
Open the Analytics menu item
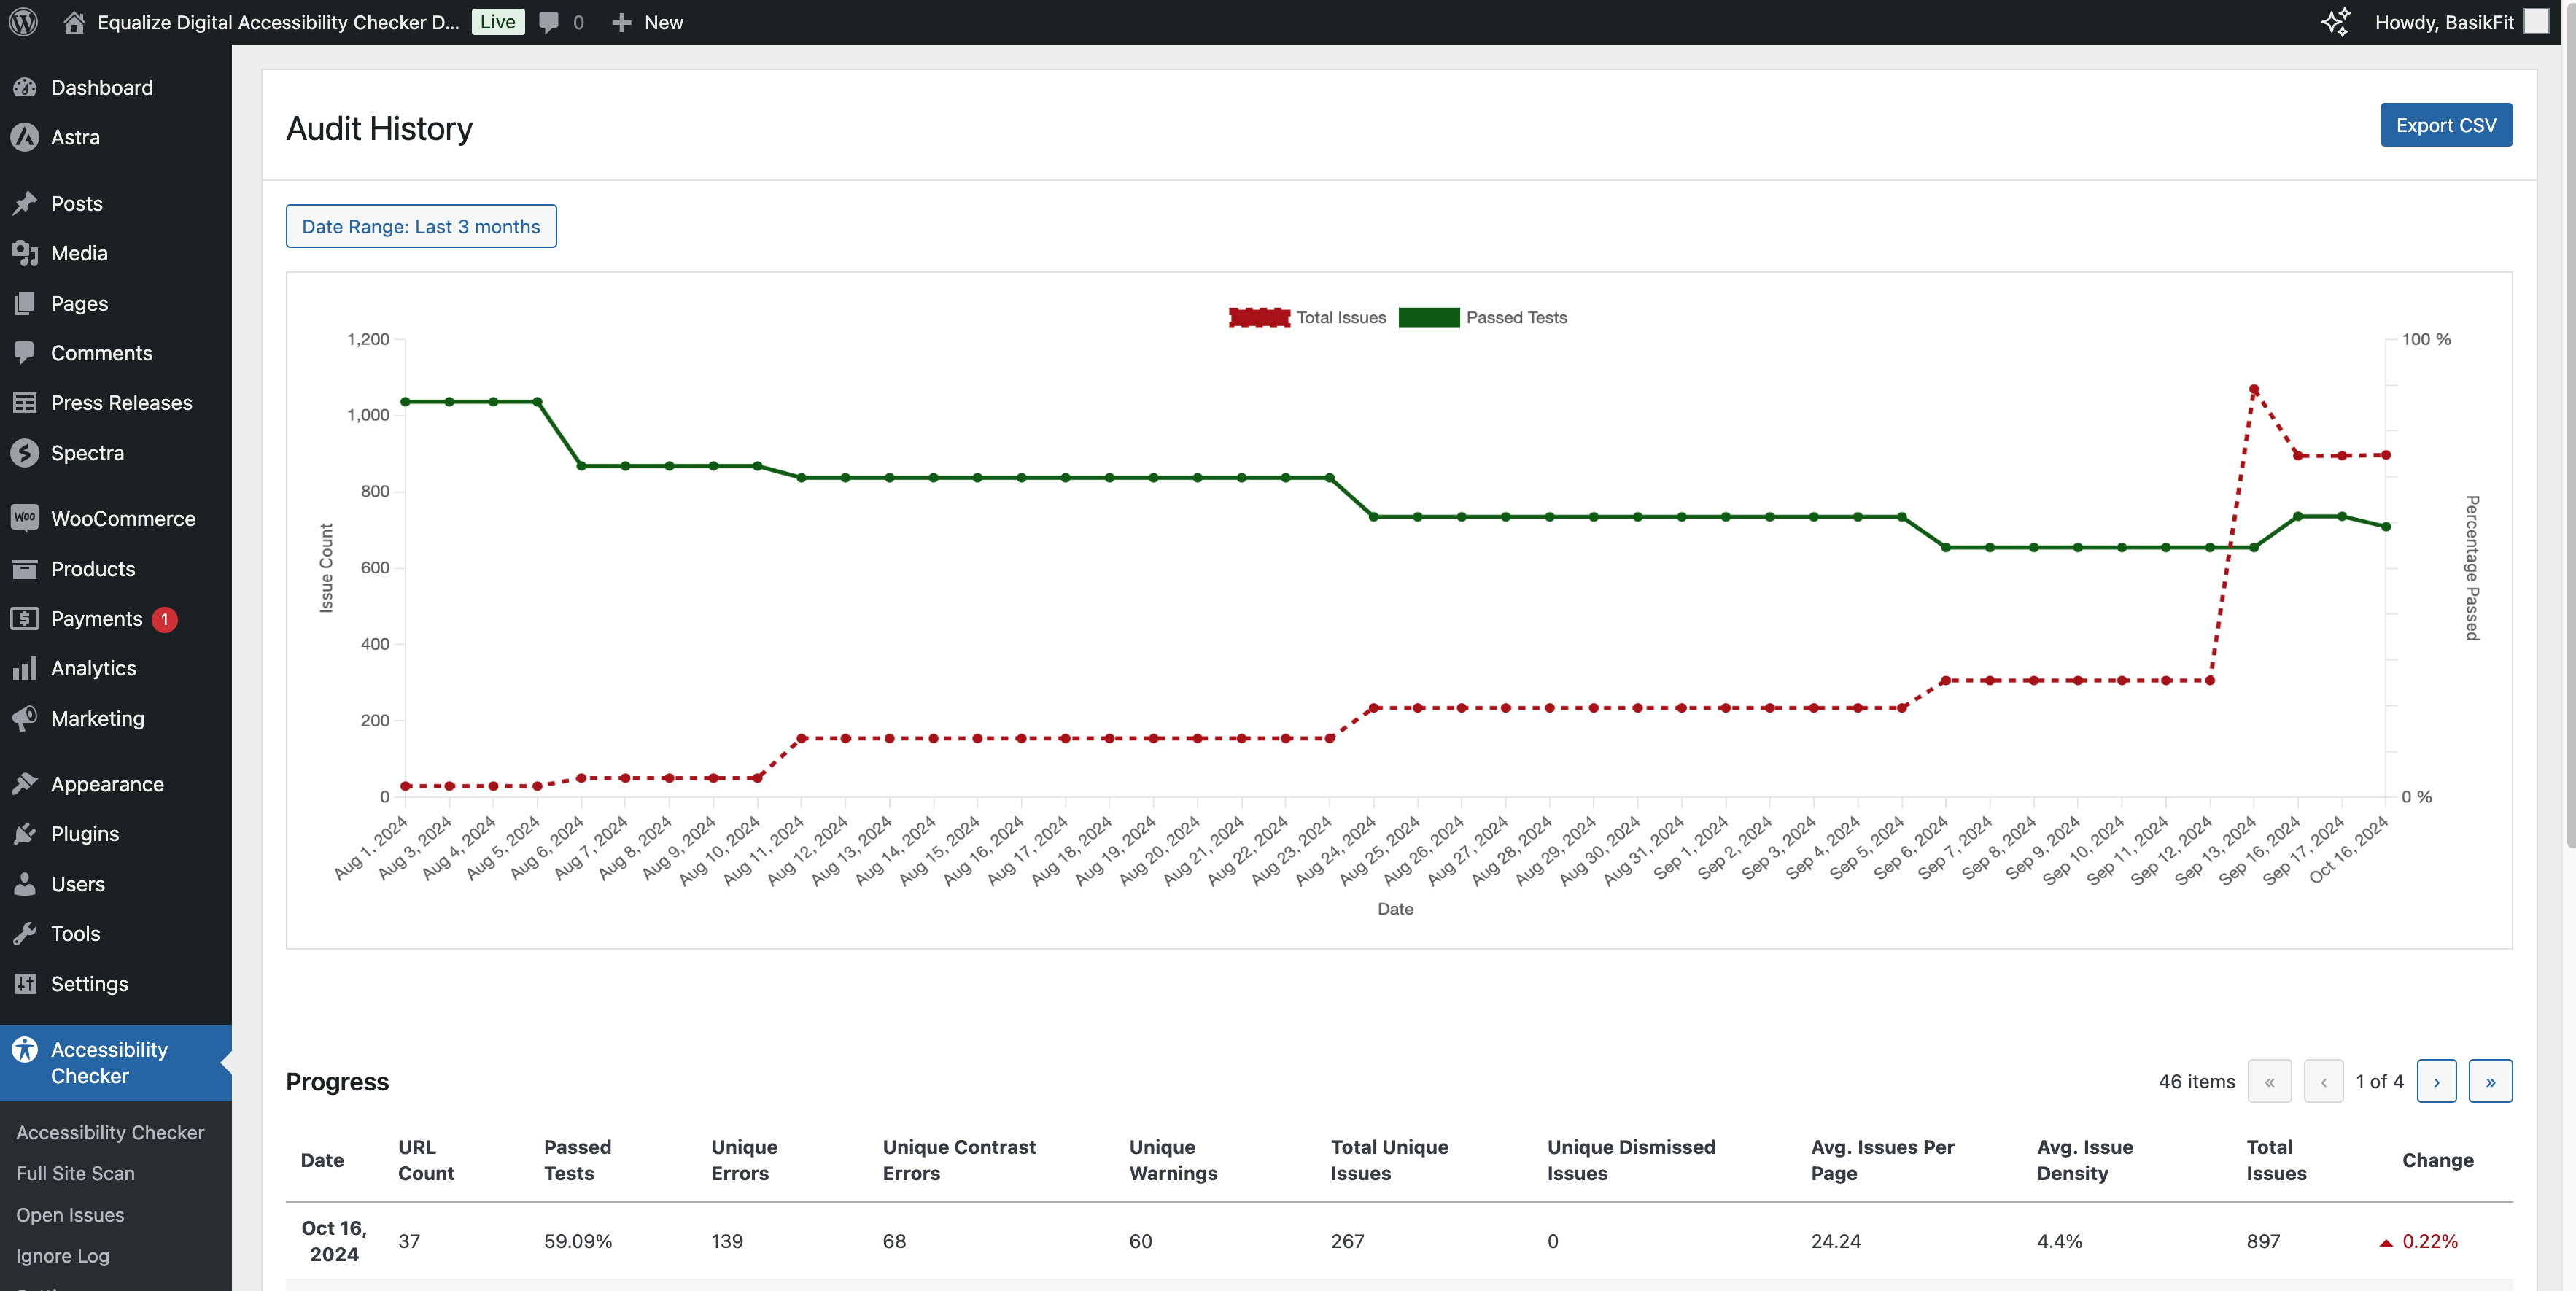click(116, 668)
